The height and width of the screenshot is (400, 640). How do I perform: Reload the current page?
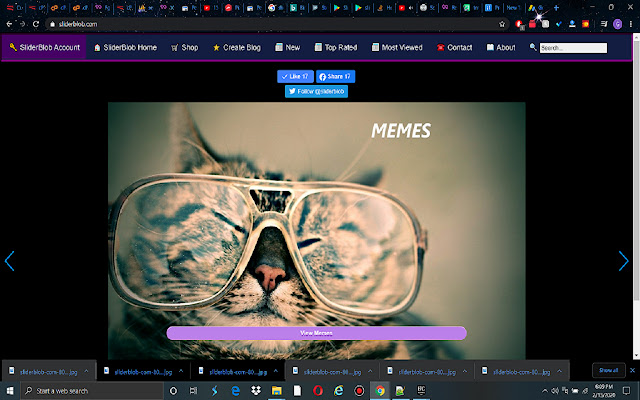point(36,24)
